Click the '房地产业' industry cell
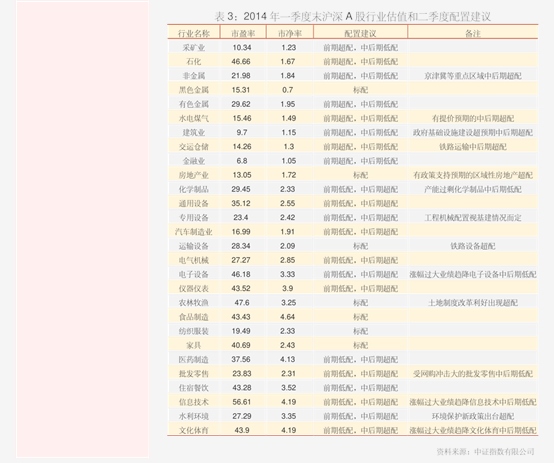 (x=194, y=175)
